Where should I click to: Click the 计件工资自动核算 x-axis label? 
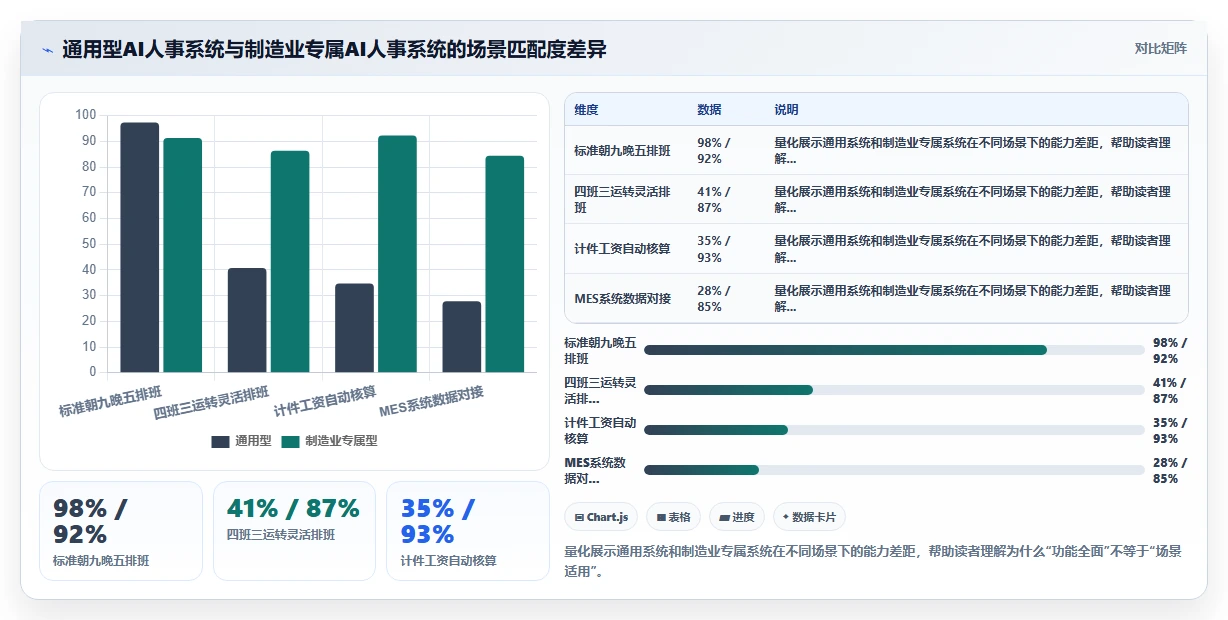coord(326,400)
